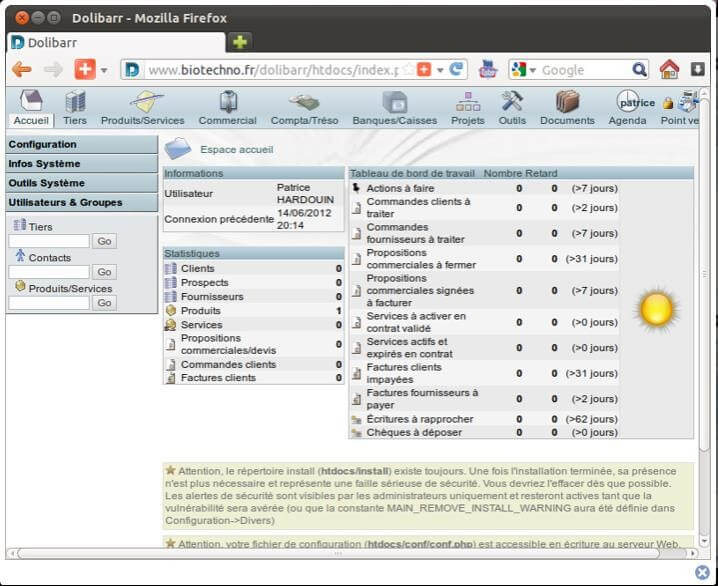Open the Factures clients statistics link

point(218,378)
